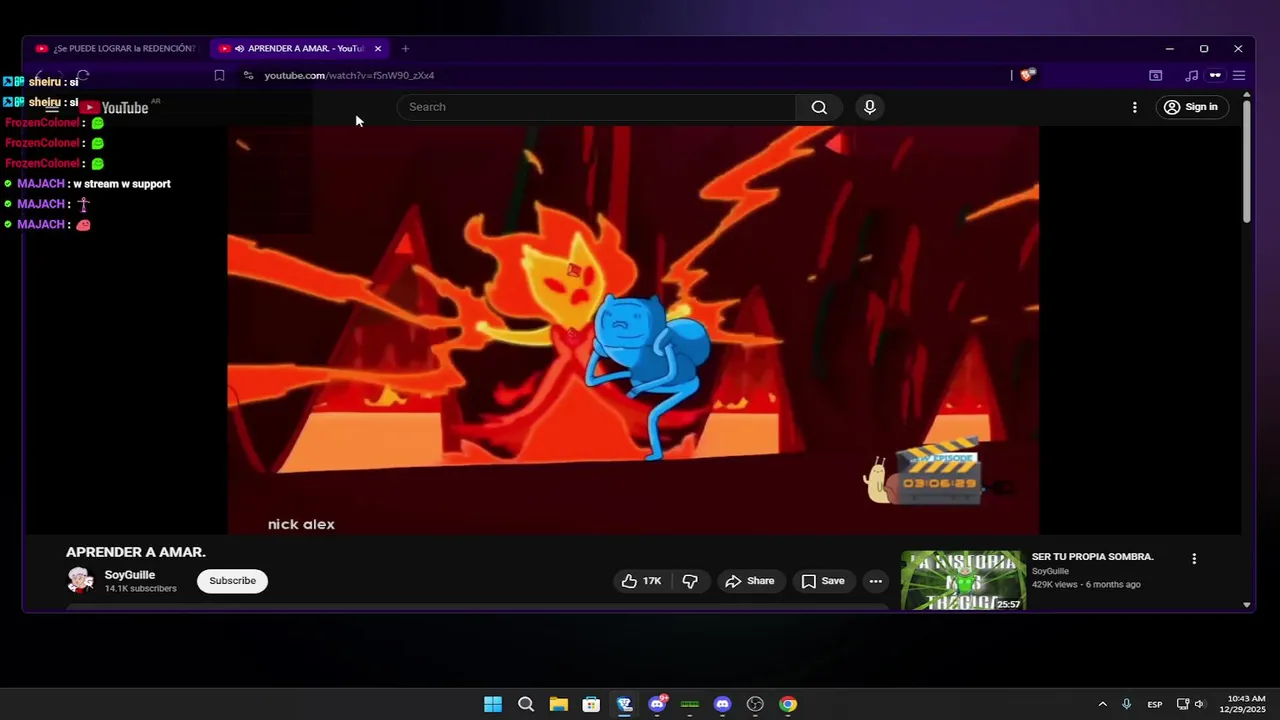Focus the YouTube Search field

[x=596, y=107]
